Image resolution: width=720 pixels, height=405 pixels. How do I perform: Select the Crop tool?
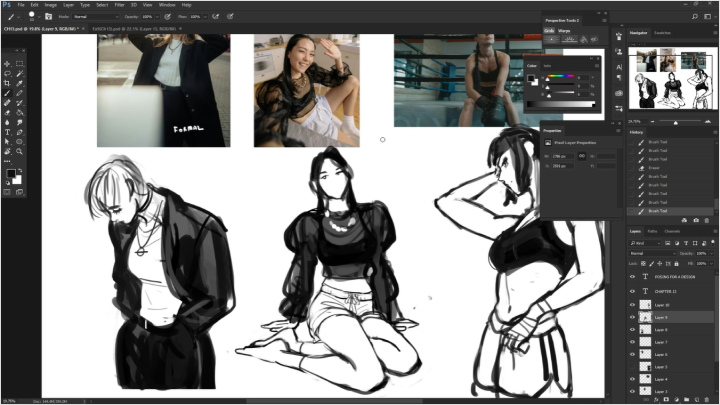pos(7,83)
